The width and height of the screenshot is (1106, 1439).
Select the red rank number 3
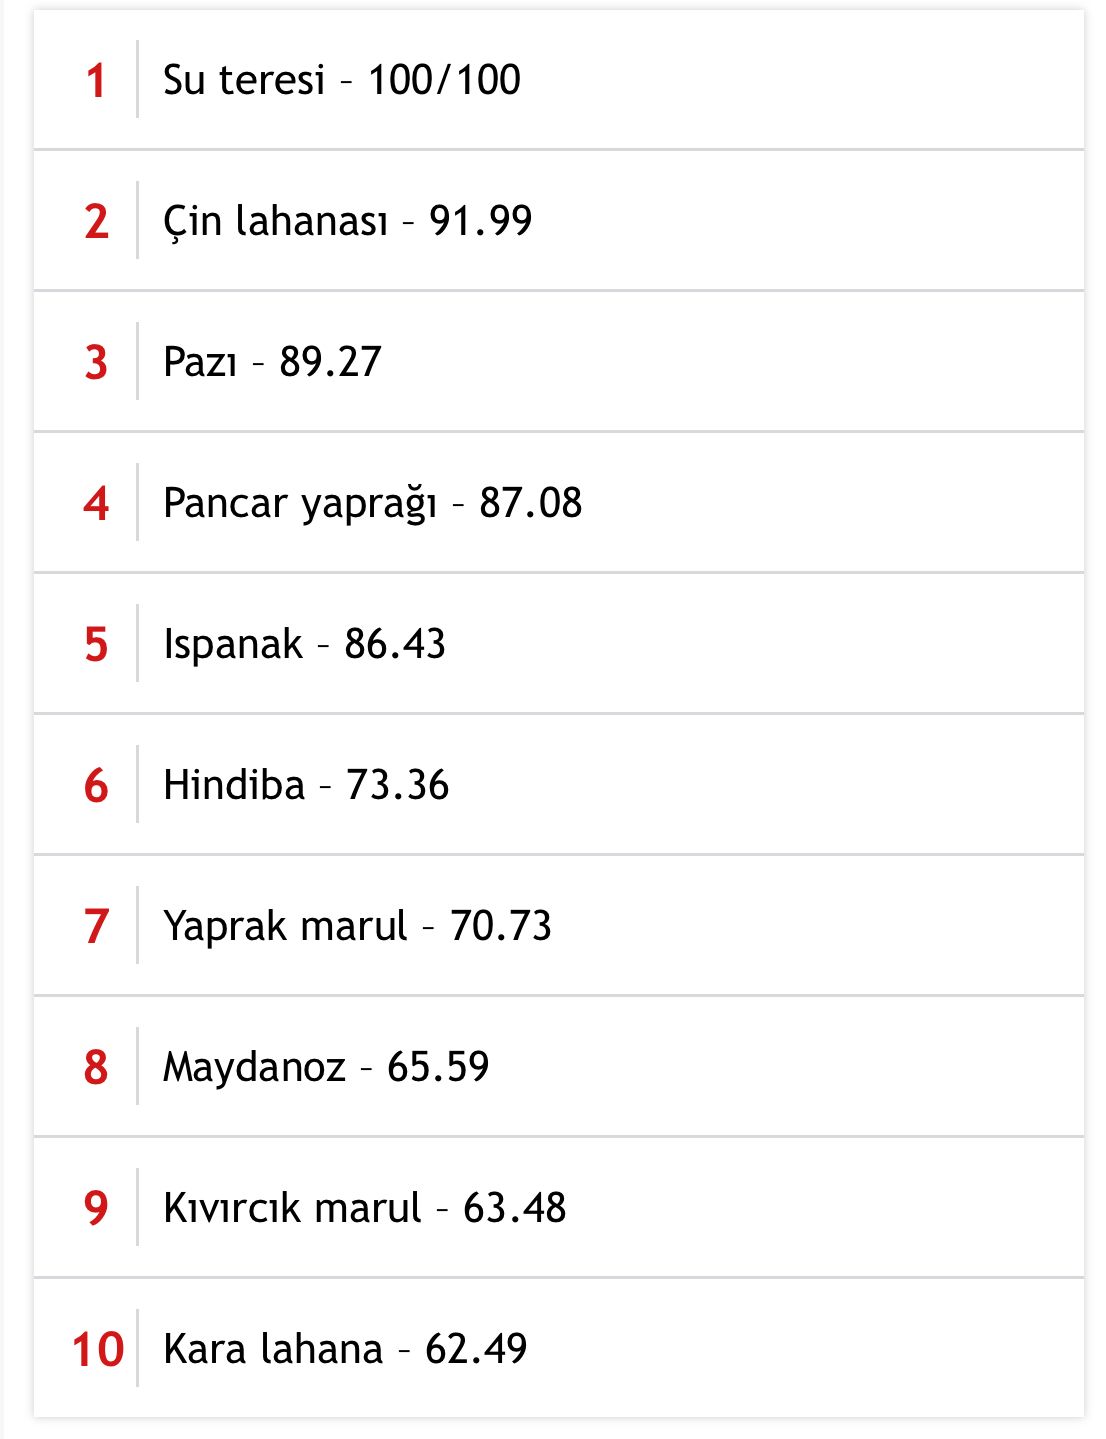coord(96,363)
